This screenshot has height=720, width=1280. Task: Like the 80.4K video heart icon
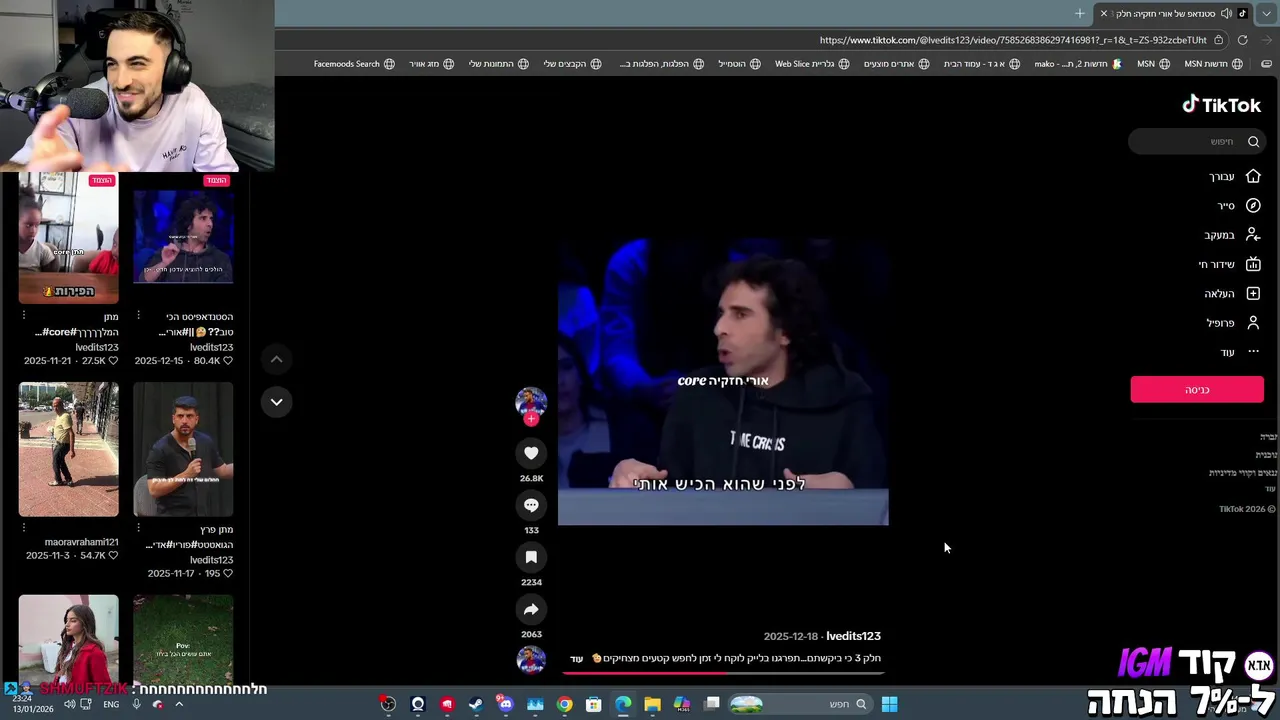(228, 361)
